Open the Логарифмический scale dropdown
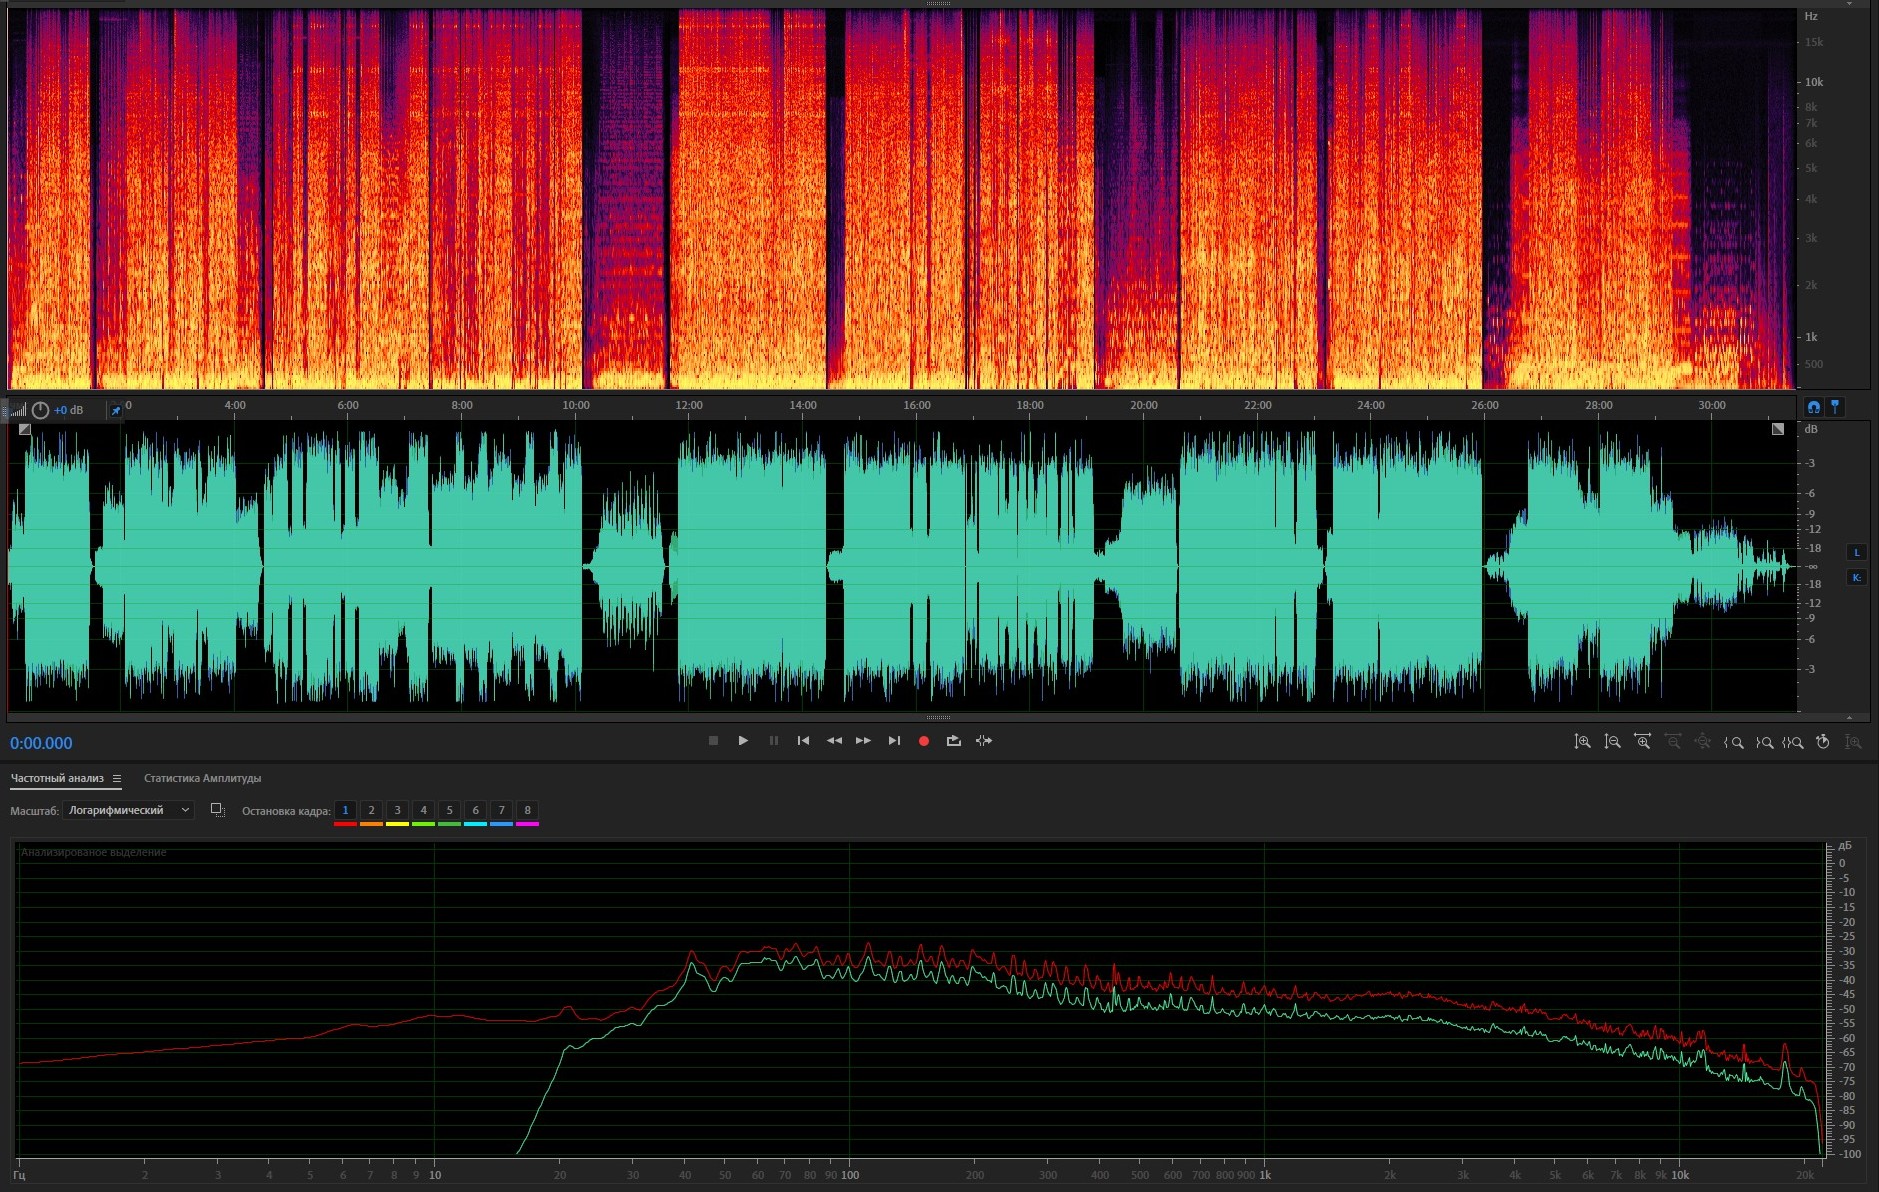1879x1192 pixels. pos(128,811)
